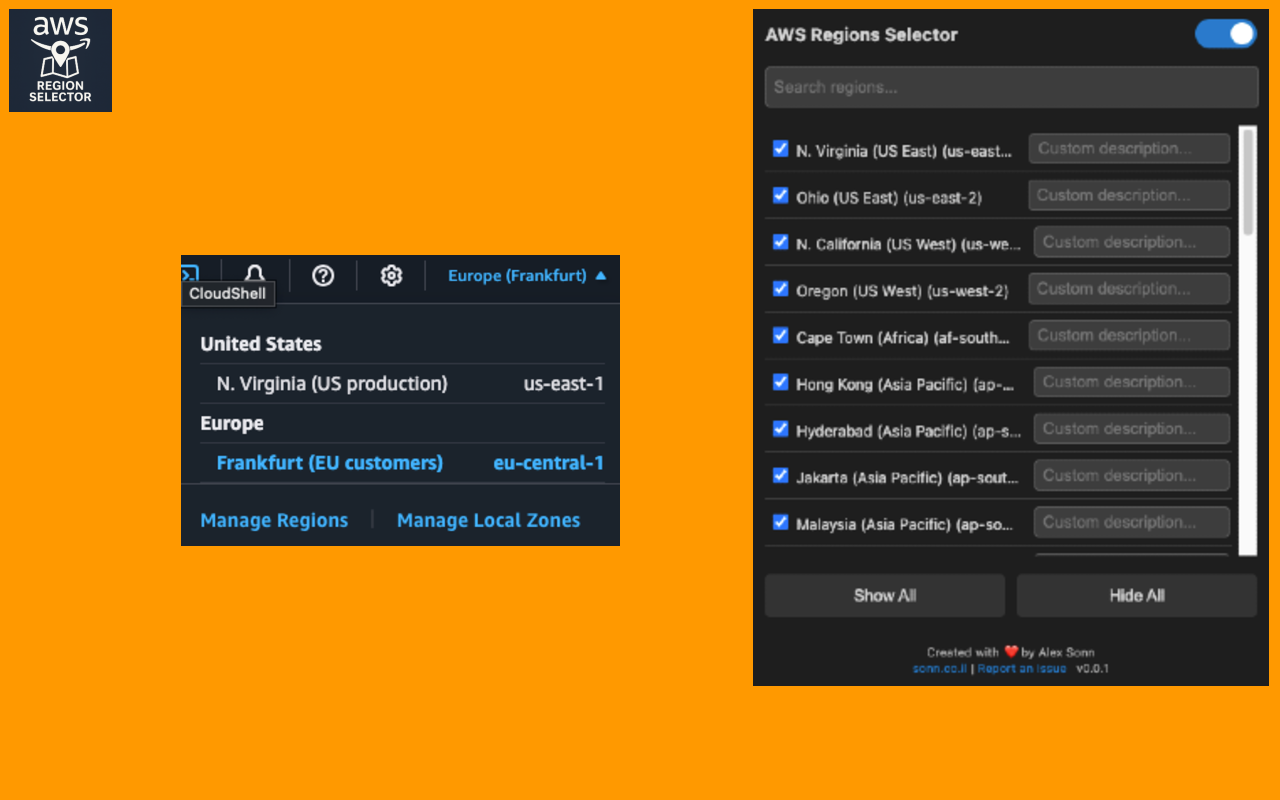Select Frankfurt (EU customers) region
Viewport: 1280px width, 800px height.
[402, 463]
